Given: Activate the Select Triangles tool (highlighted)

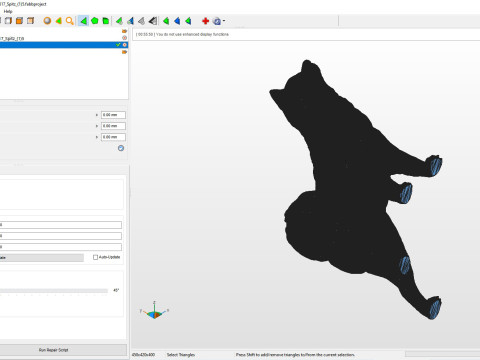Looking at the screenshot, I should point(83,21).
